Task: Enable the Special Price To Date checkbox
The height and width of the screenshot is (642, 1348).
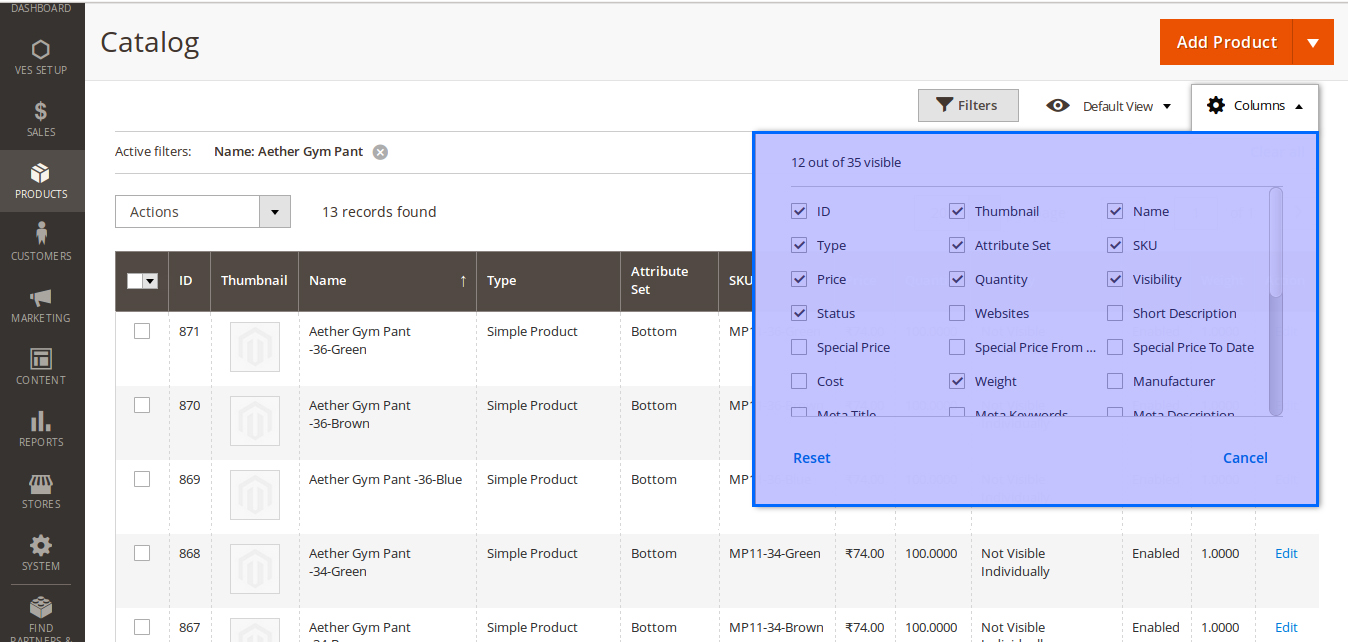Action: 1115,347
